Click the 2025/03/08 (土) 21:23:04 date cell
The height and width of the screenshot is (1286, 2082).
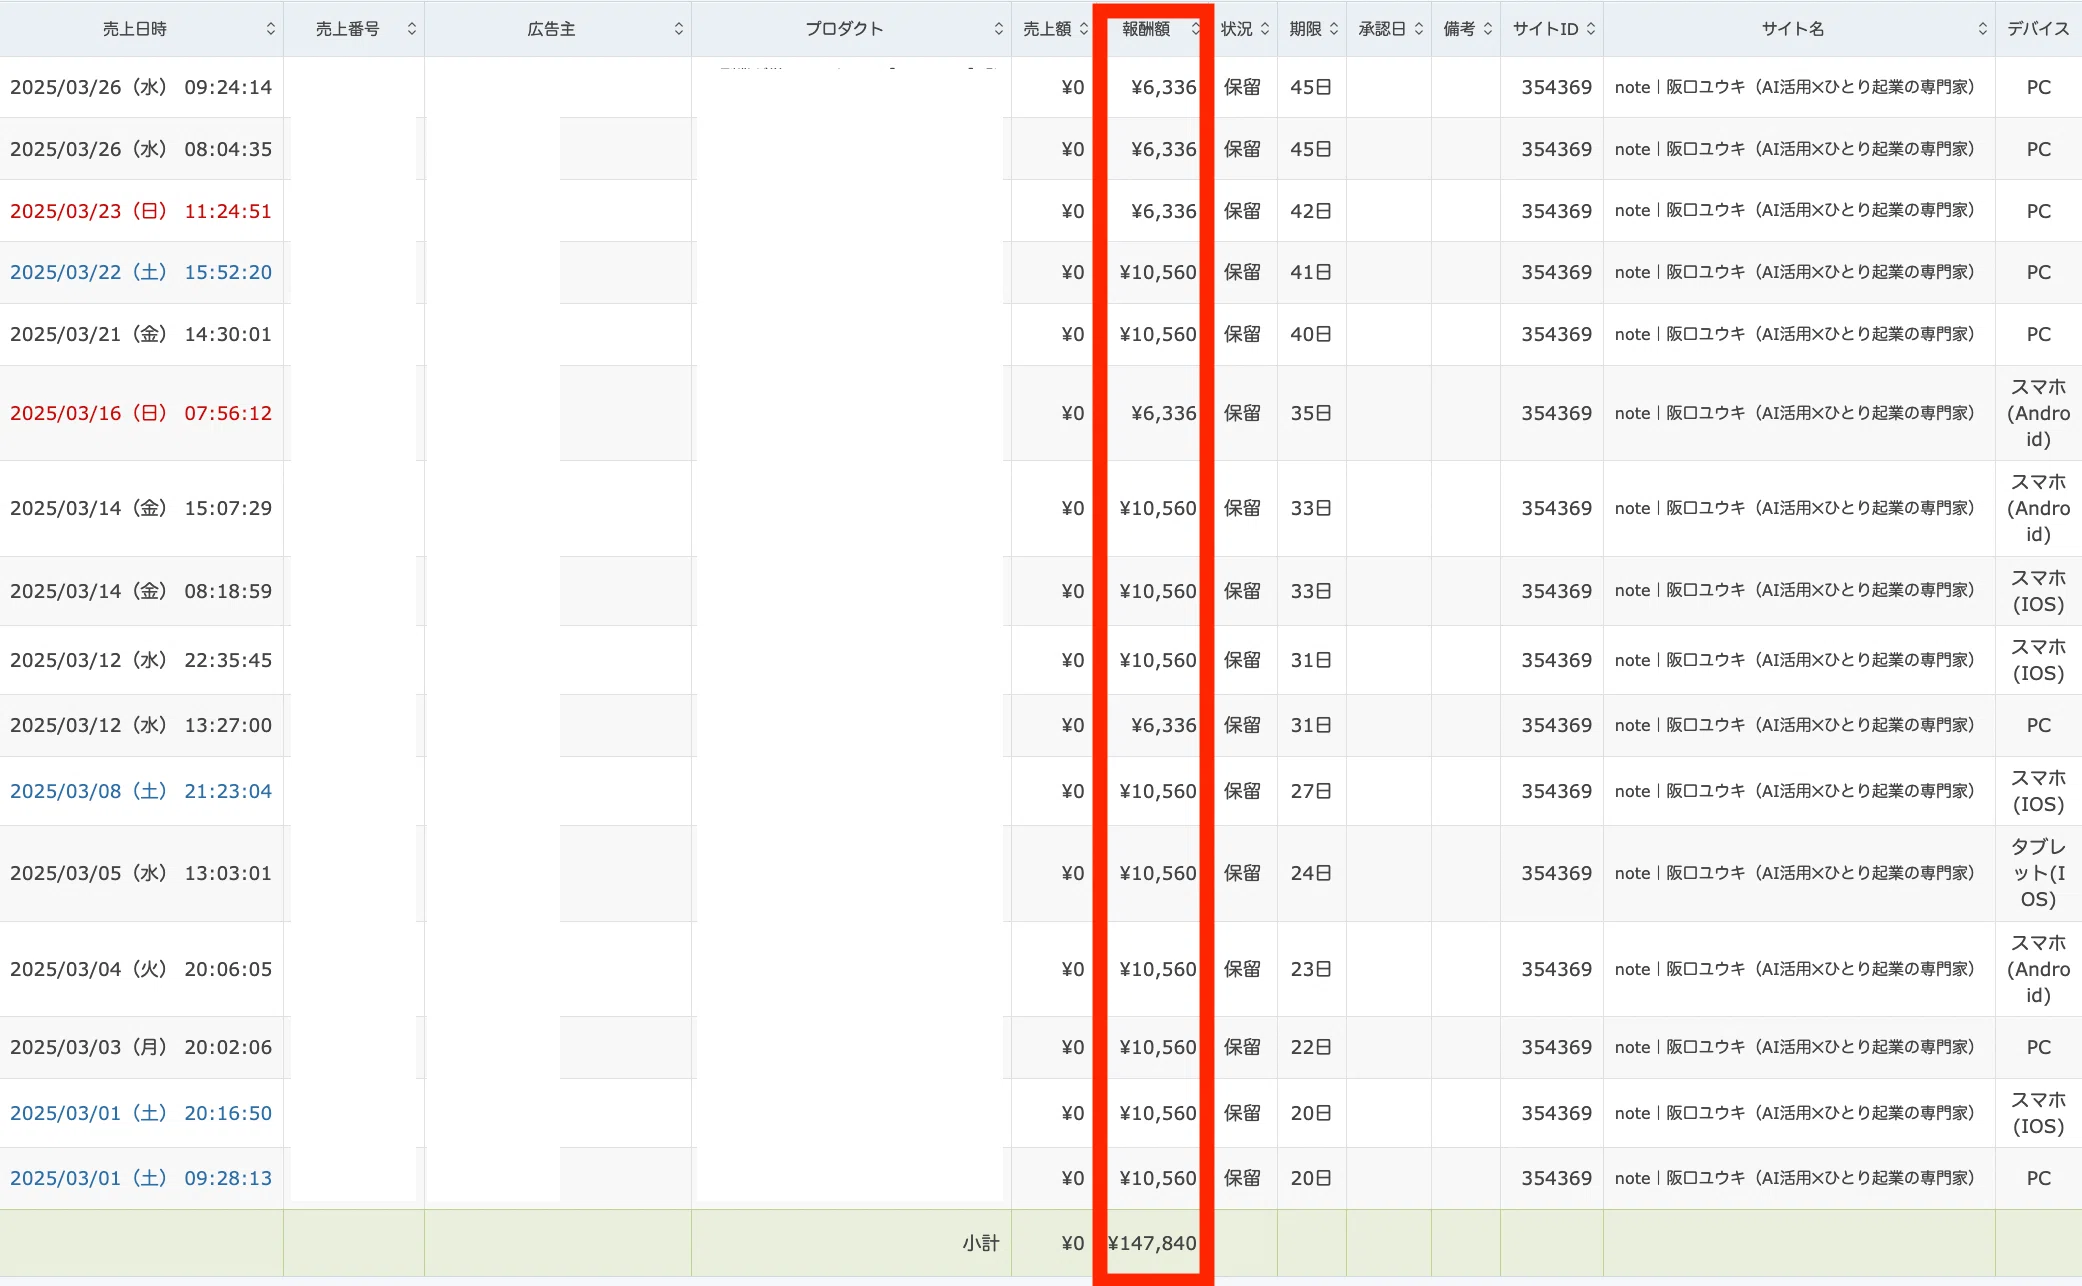tap(141, 791)
